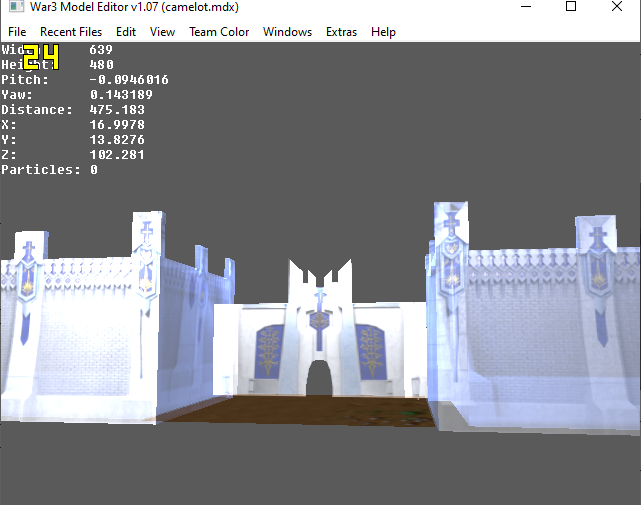Minimize the War3 Model Editor window

526,6
